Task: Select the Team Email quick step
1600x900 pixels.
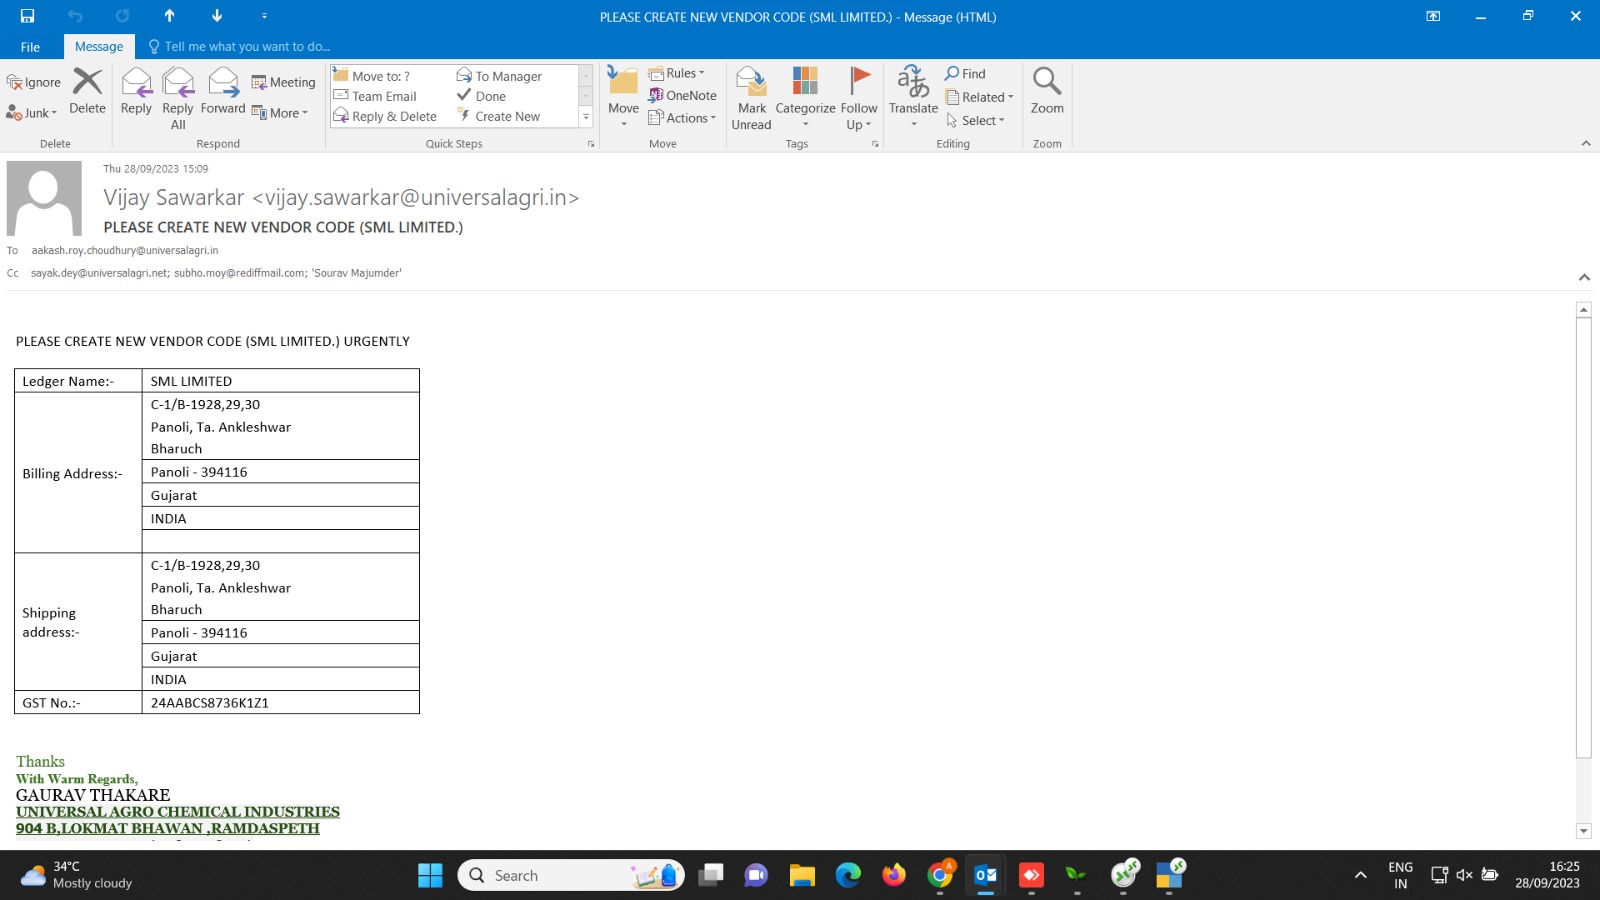Action: 384,97
